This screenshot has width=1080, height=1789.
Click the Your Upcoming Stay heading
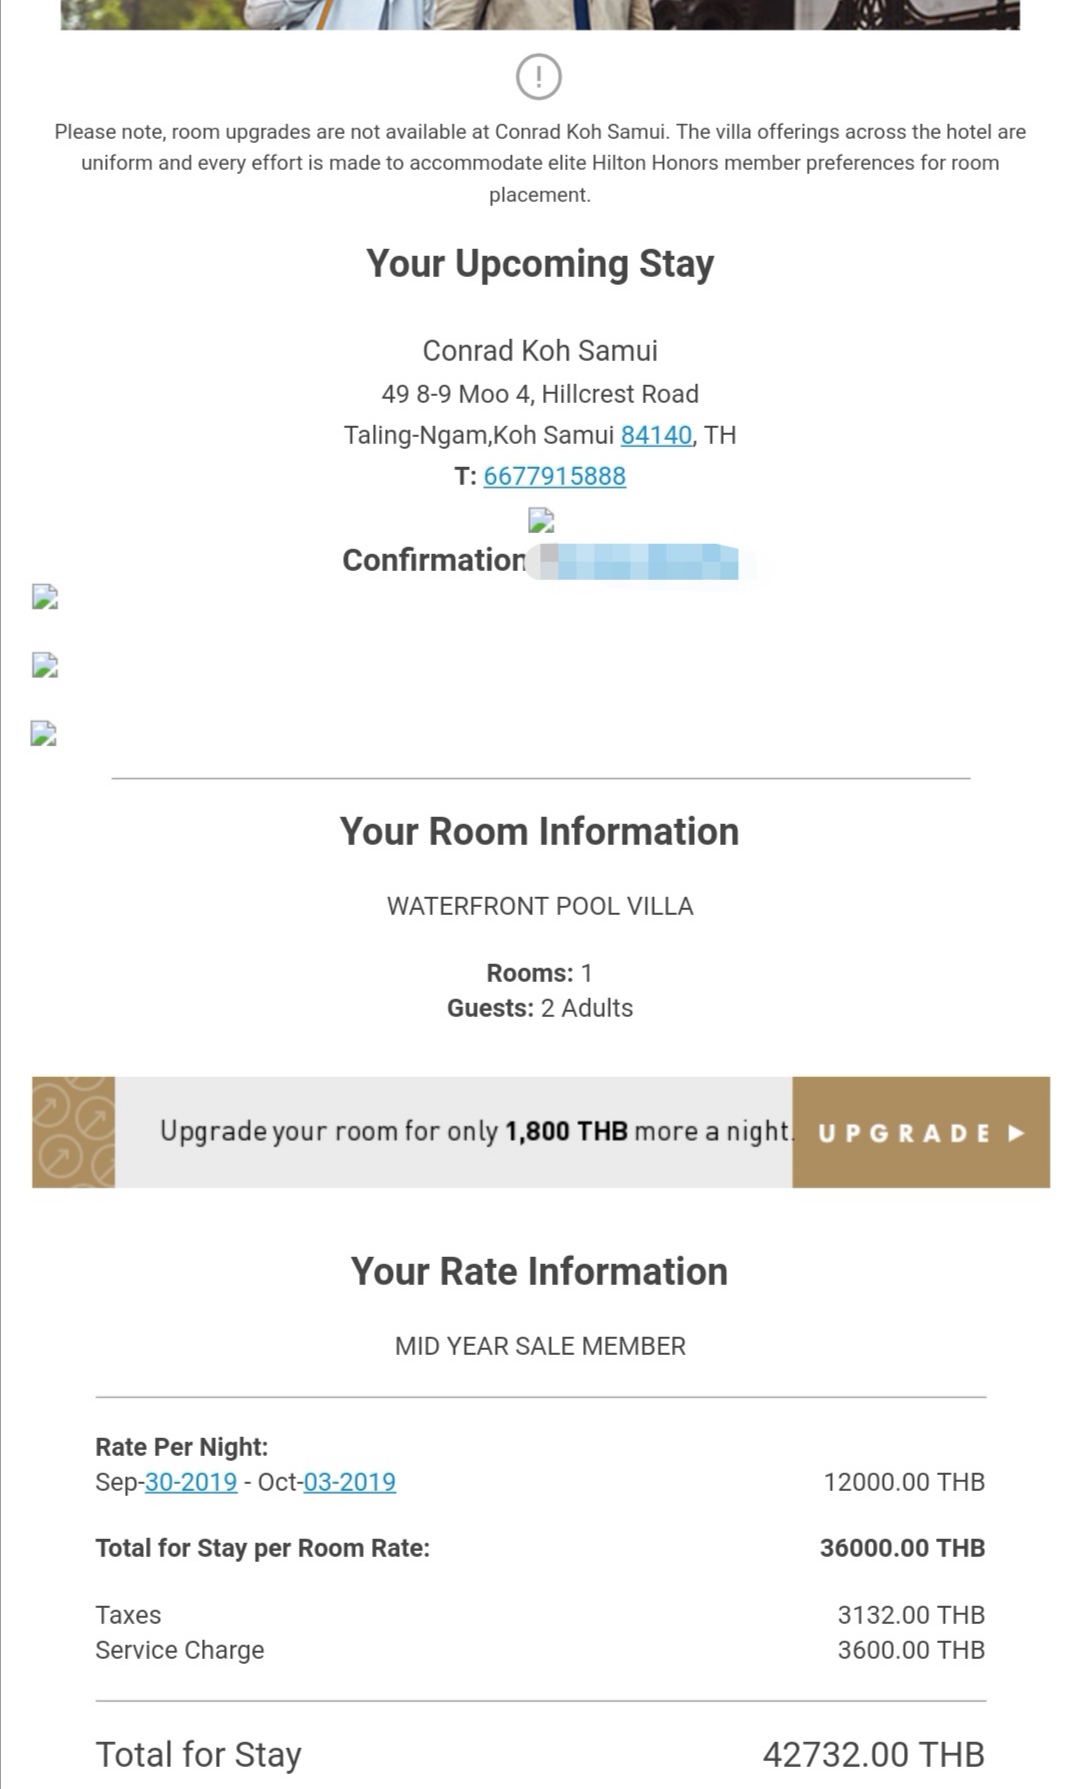540,264
